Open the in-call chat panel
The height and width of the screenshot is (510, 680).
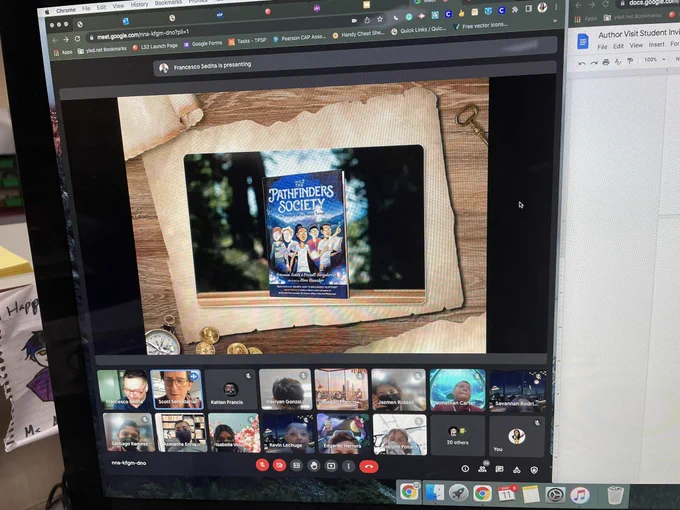[x=500, y=469]
